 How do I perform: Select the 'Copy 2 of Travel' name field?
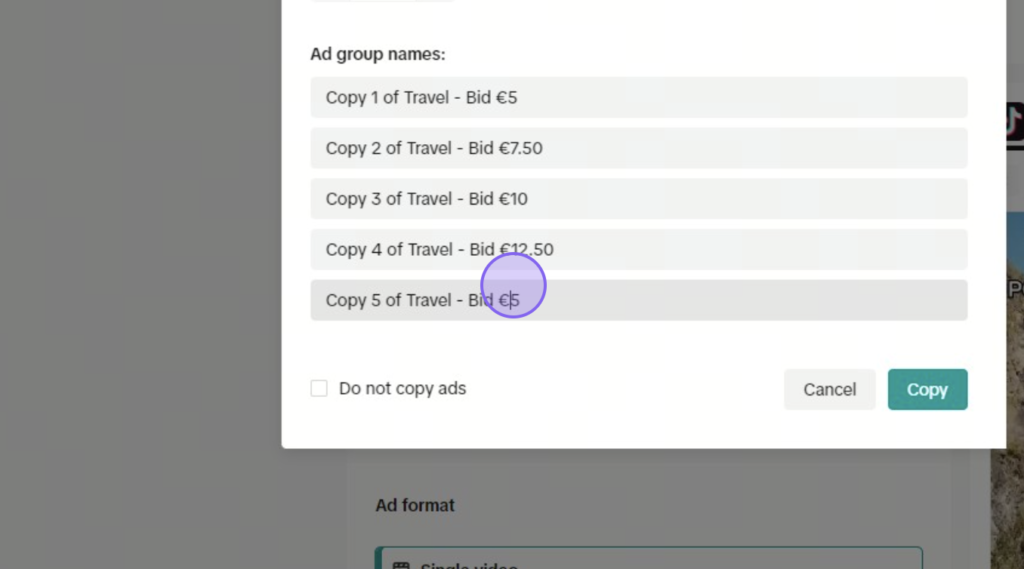point(639,148)
